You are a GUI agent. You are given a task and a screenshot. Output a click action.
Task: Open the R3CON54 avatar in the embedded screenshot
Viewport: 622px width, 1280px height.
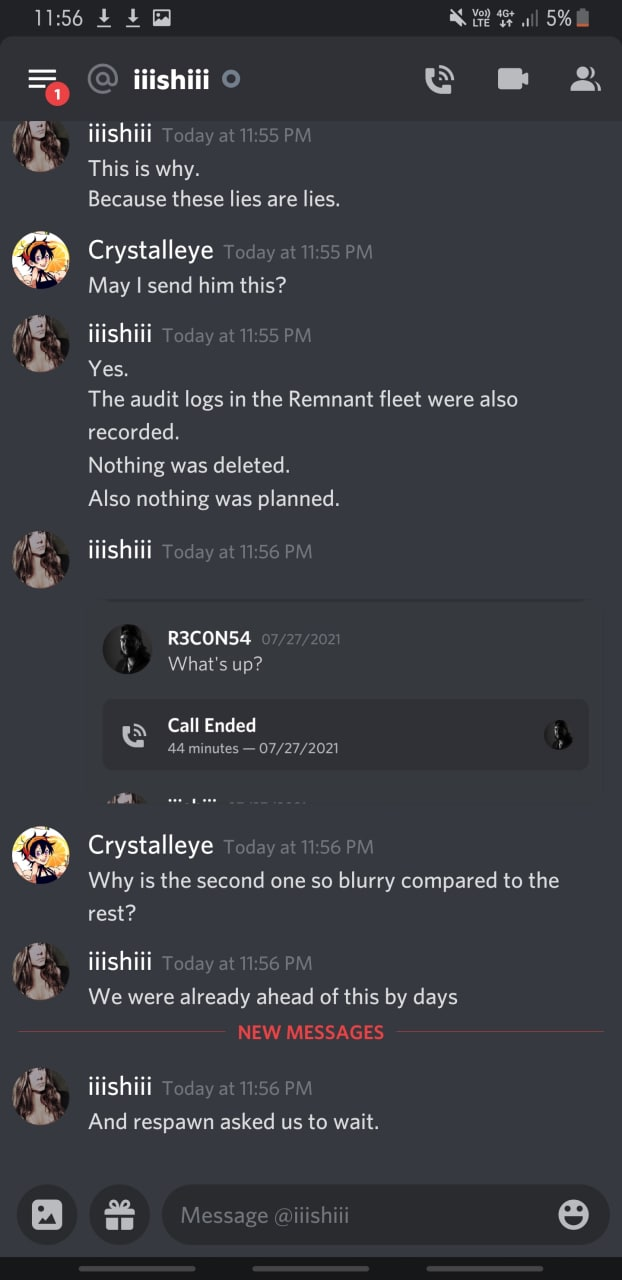click(x=127, y=649)
